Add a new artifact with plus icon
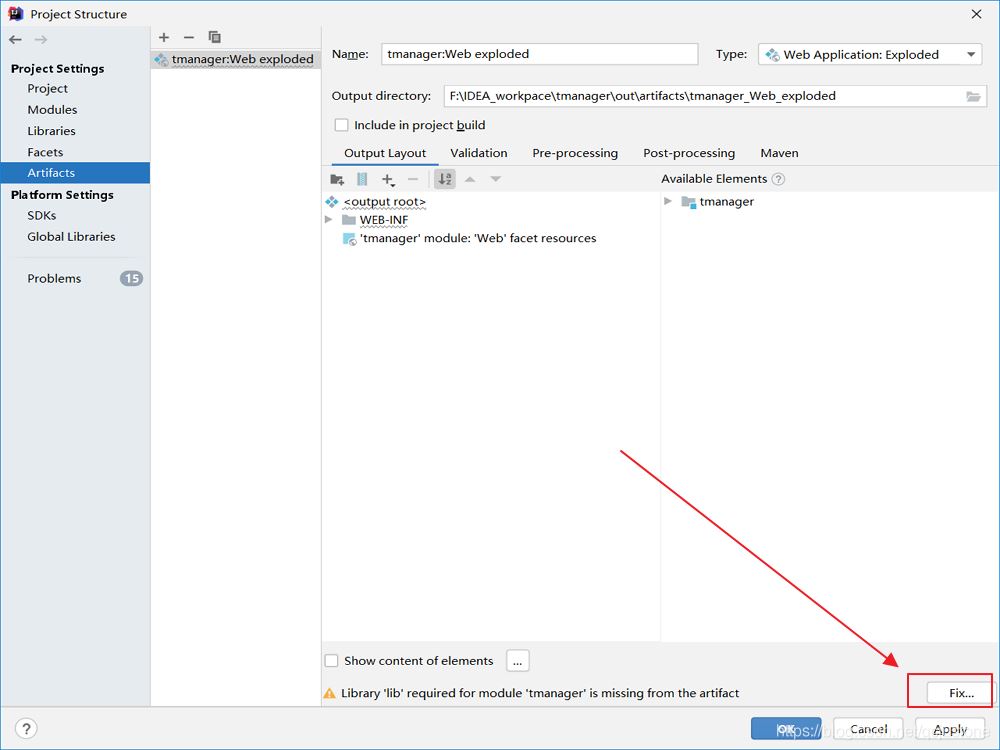The width and height of the screenshot is (1000, 750). pyautogui.click(x=164, y=37)
